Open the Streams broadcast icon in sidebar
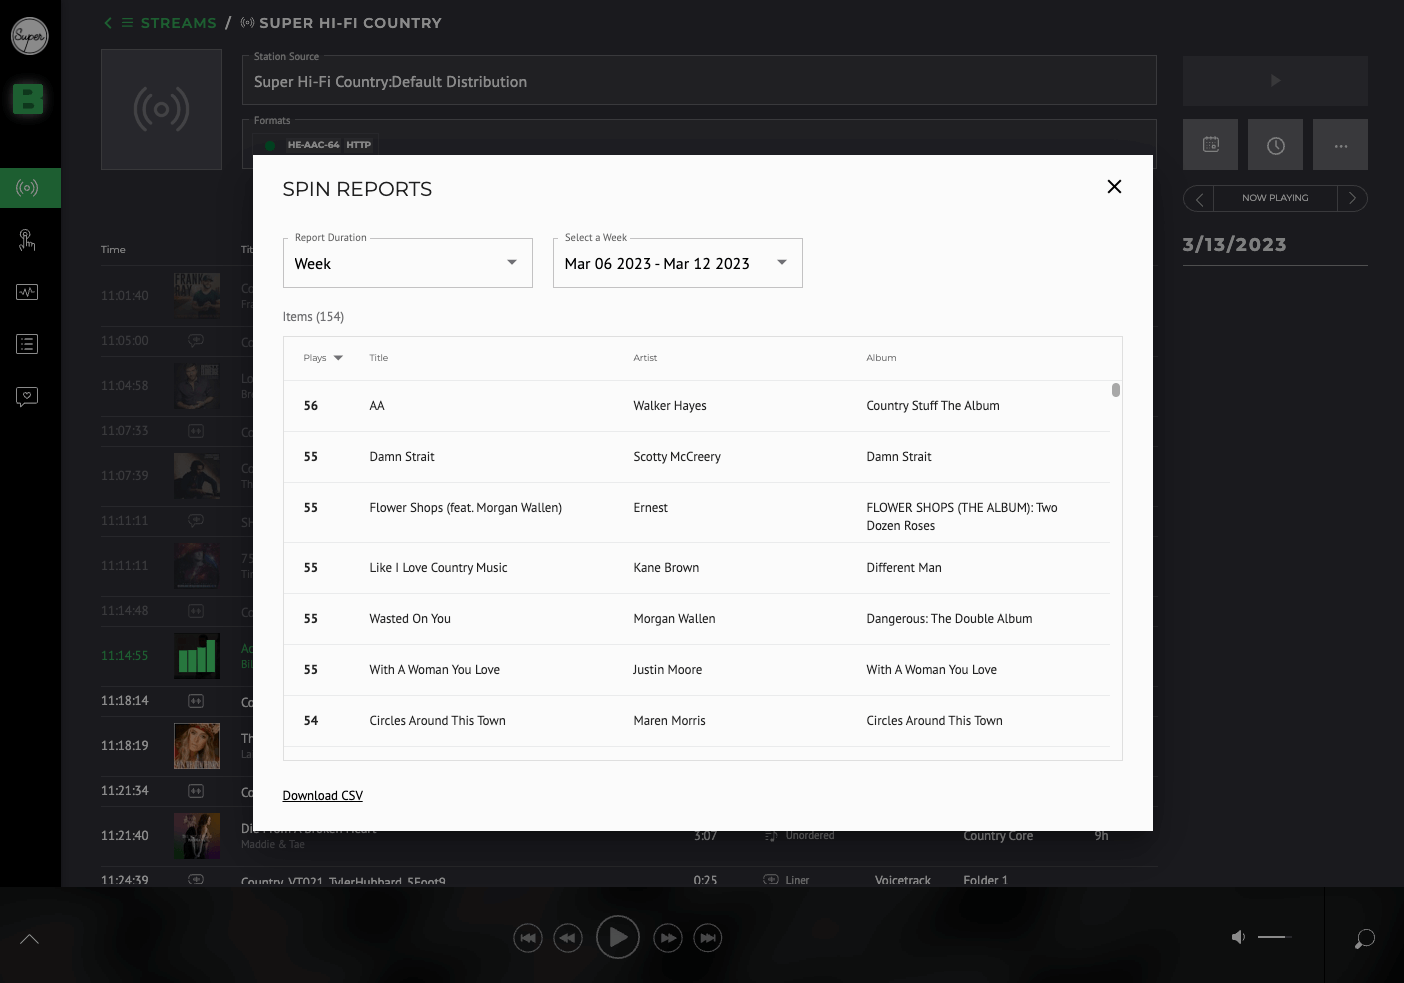 (28, 188)
